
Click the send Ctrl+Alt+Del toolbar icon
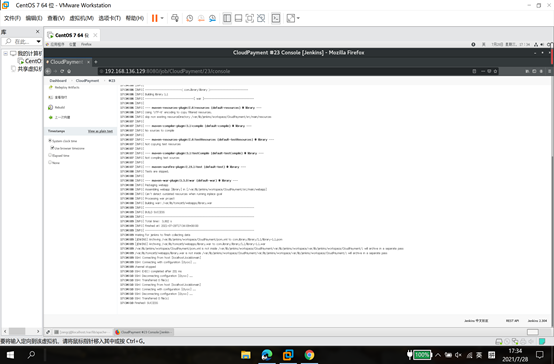tap(175, 18)
